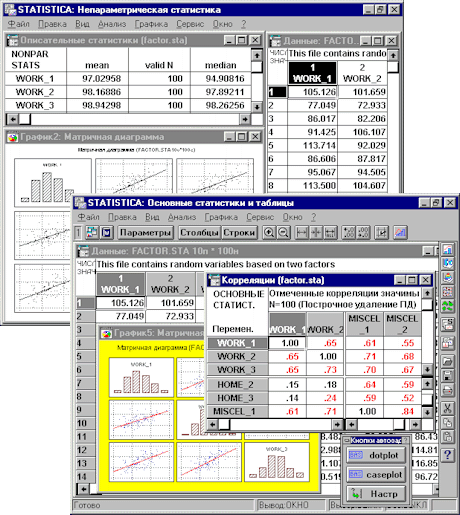Click the printer icon in right toolbar
The height and width of the screenshot is (515, 460).
coord(448,389)
